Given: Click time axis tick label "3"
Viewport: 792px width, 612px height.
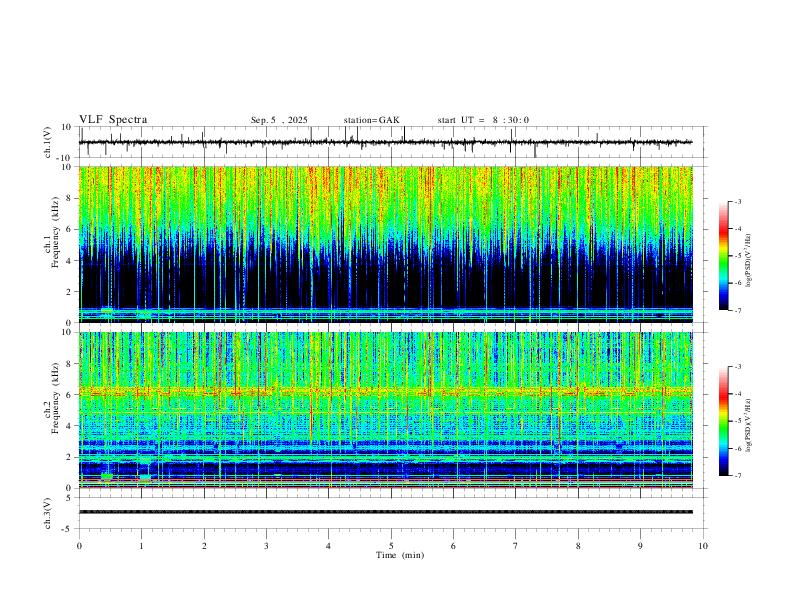Looking at the screenshot, I should point(266,546).
